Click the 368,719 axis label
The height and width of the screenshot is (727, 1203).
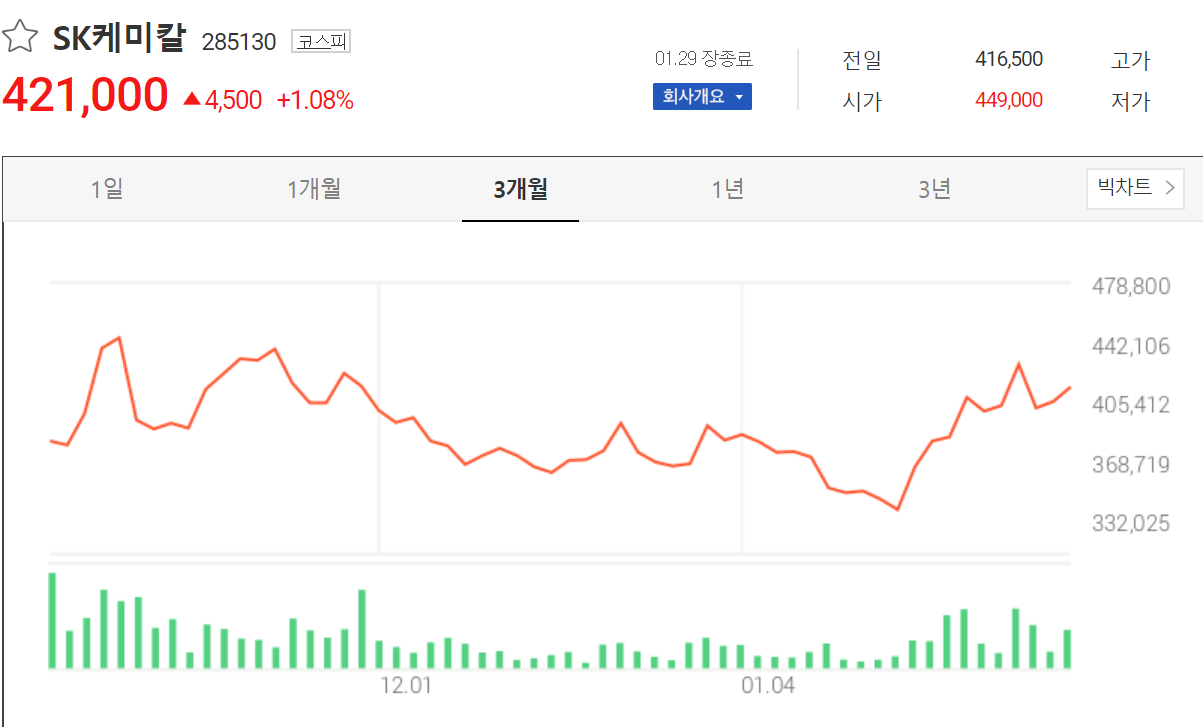point(1130,464)
